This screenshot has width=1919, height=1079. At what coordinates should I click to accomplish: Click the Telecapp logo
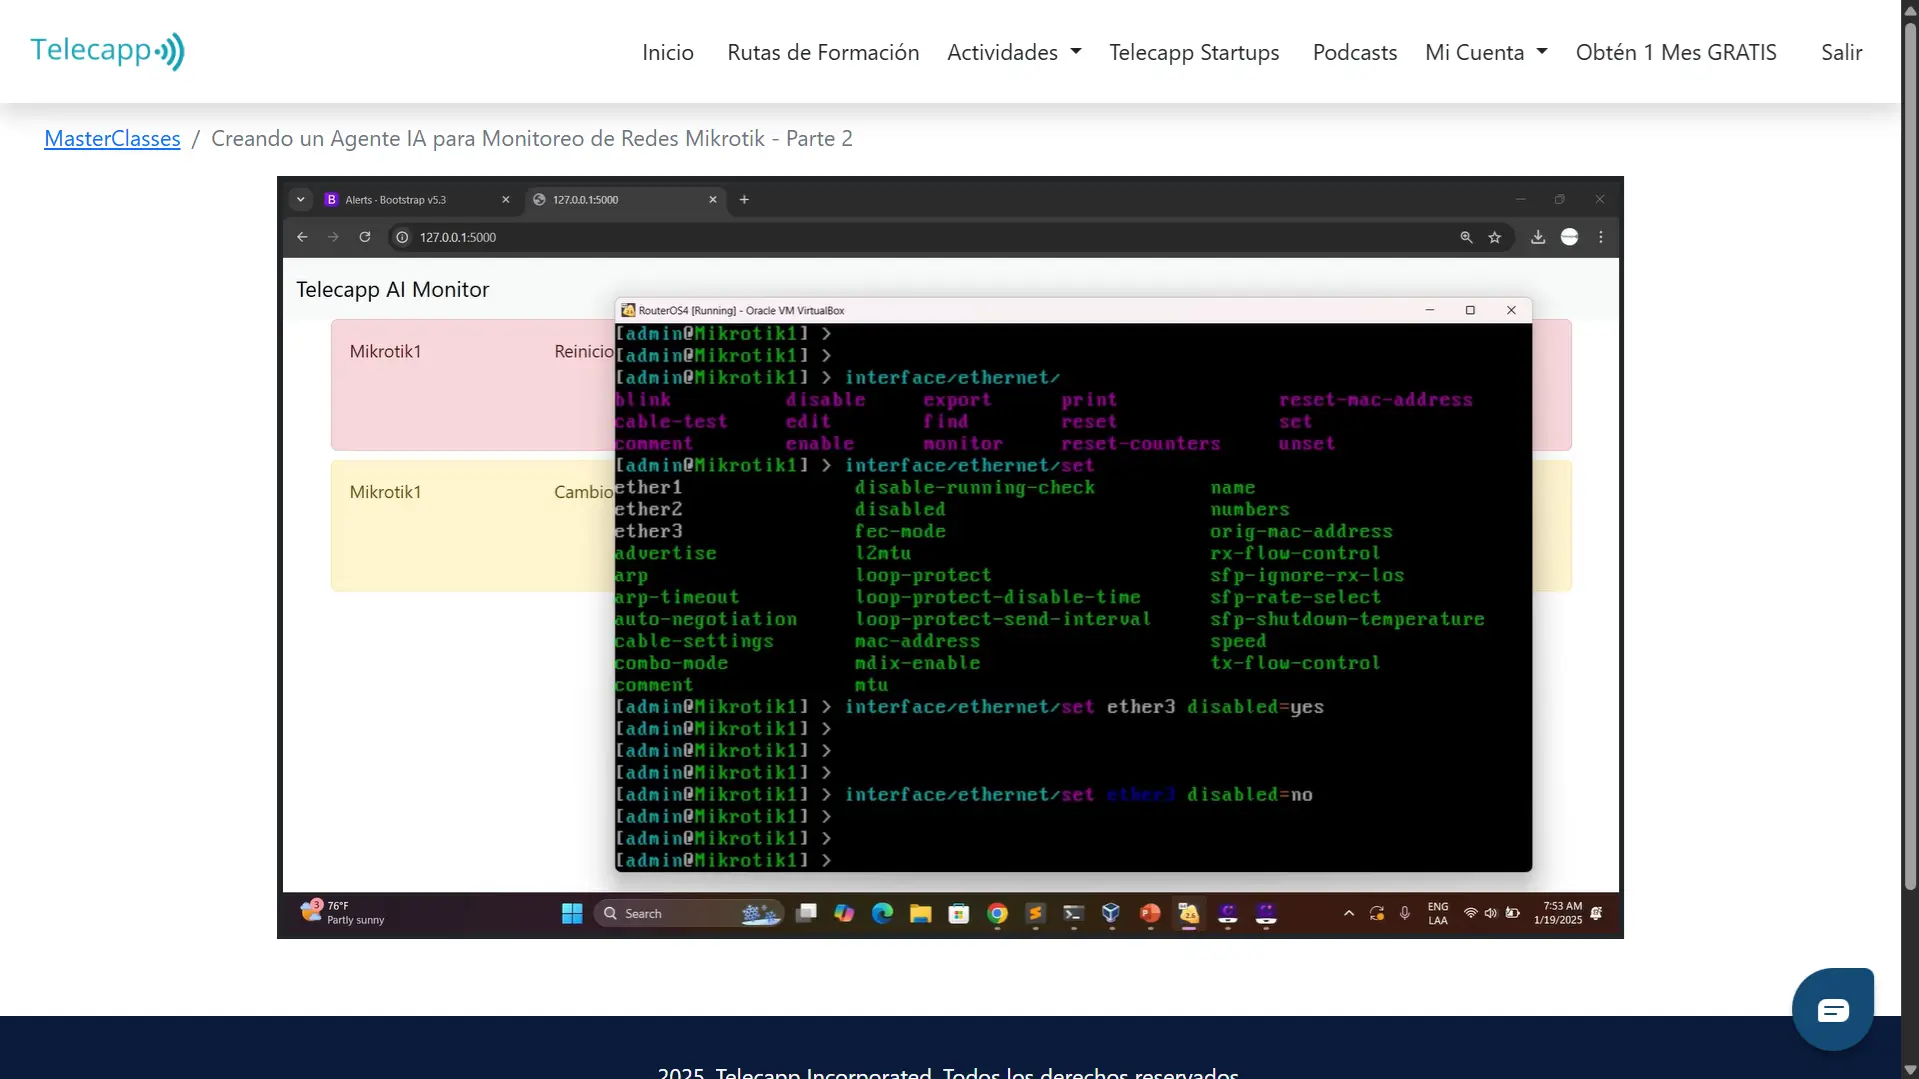tap(107, 51)
